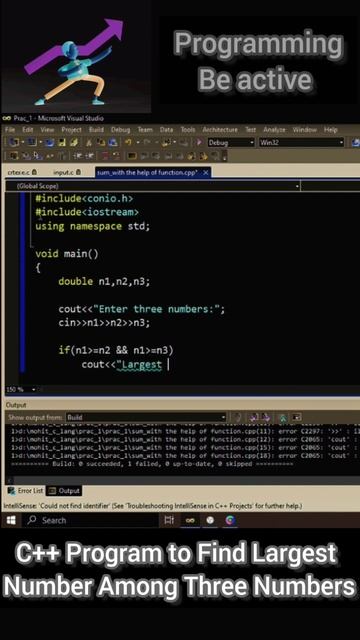Click the Visual Studio taskbar icon

[x=190, y=520]
